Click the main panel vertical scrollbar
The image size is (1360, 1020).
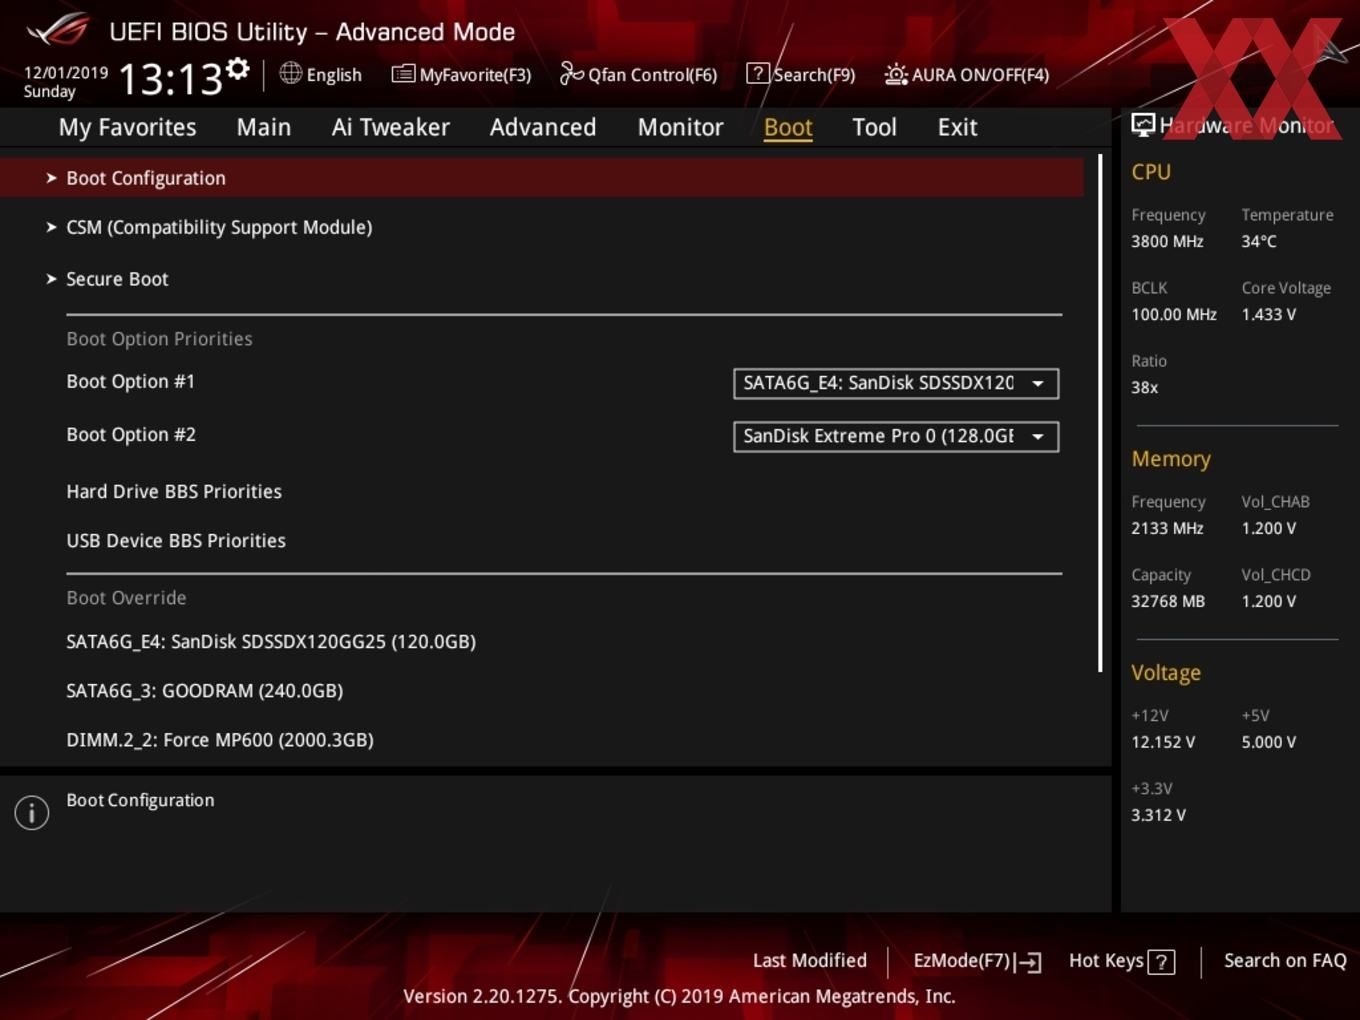[1100, 413]
